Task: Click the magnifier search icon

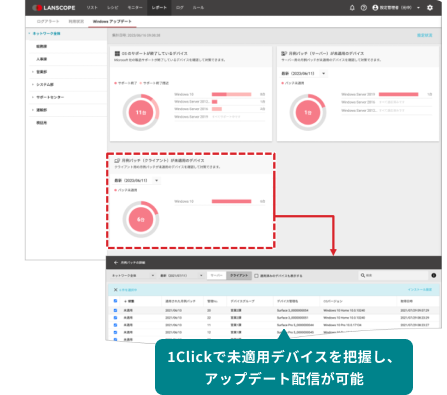Action: tap(362, 275)
